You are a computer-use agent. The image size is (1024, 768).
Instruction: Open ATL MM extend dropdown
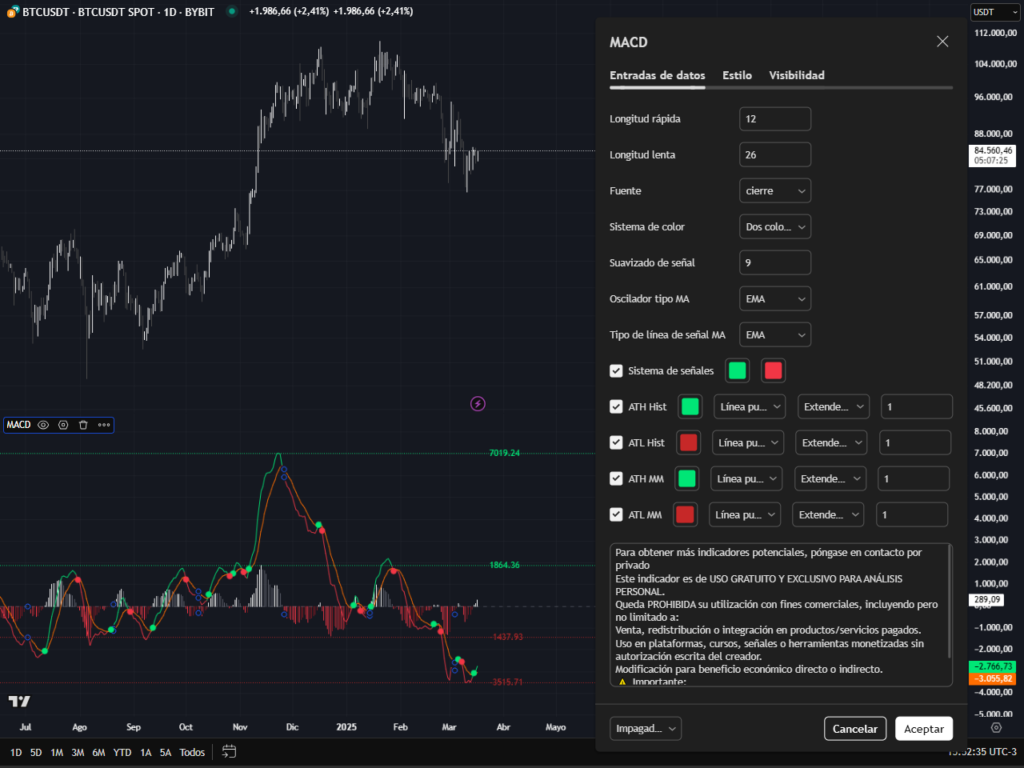point(828,515)
